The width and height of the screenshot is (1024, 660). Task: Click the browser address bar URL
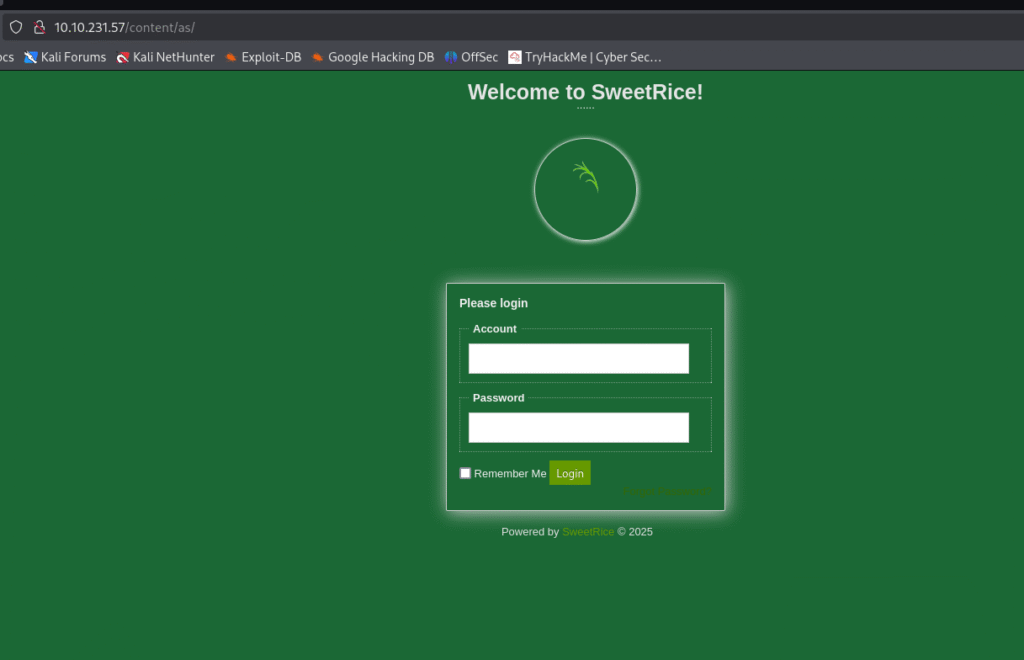tap(124, 27)
